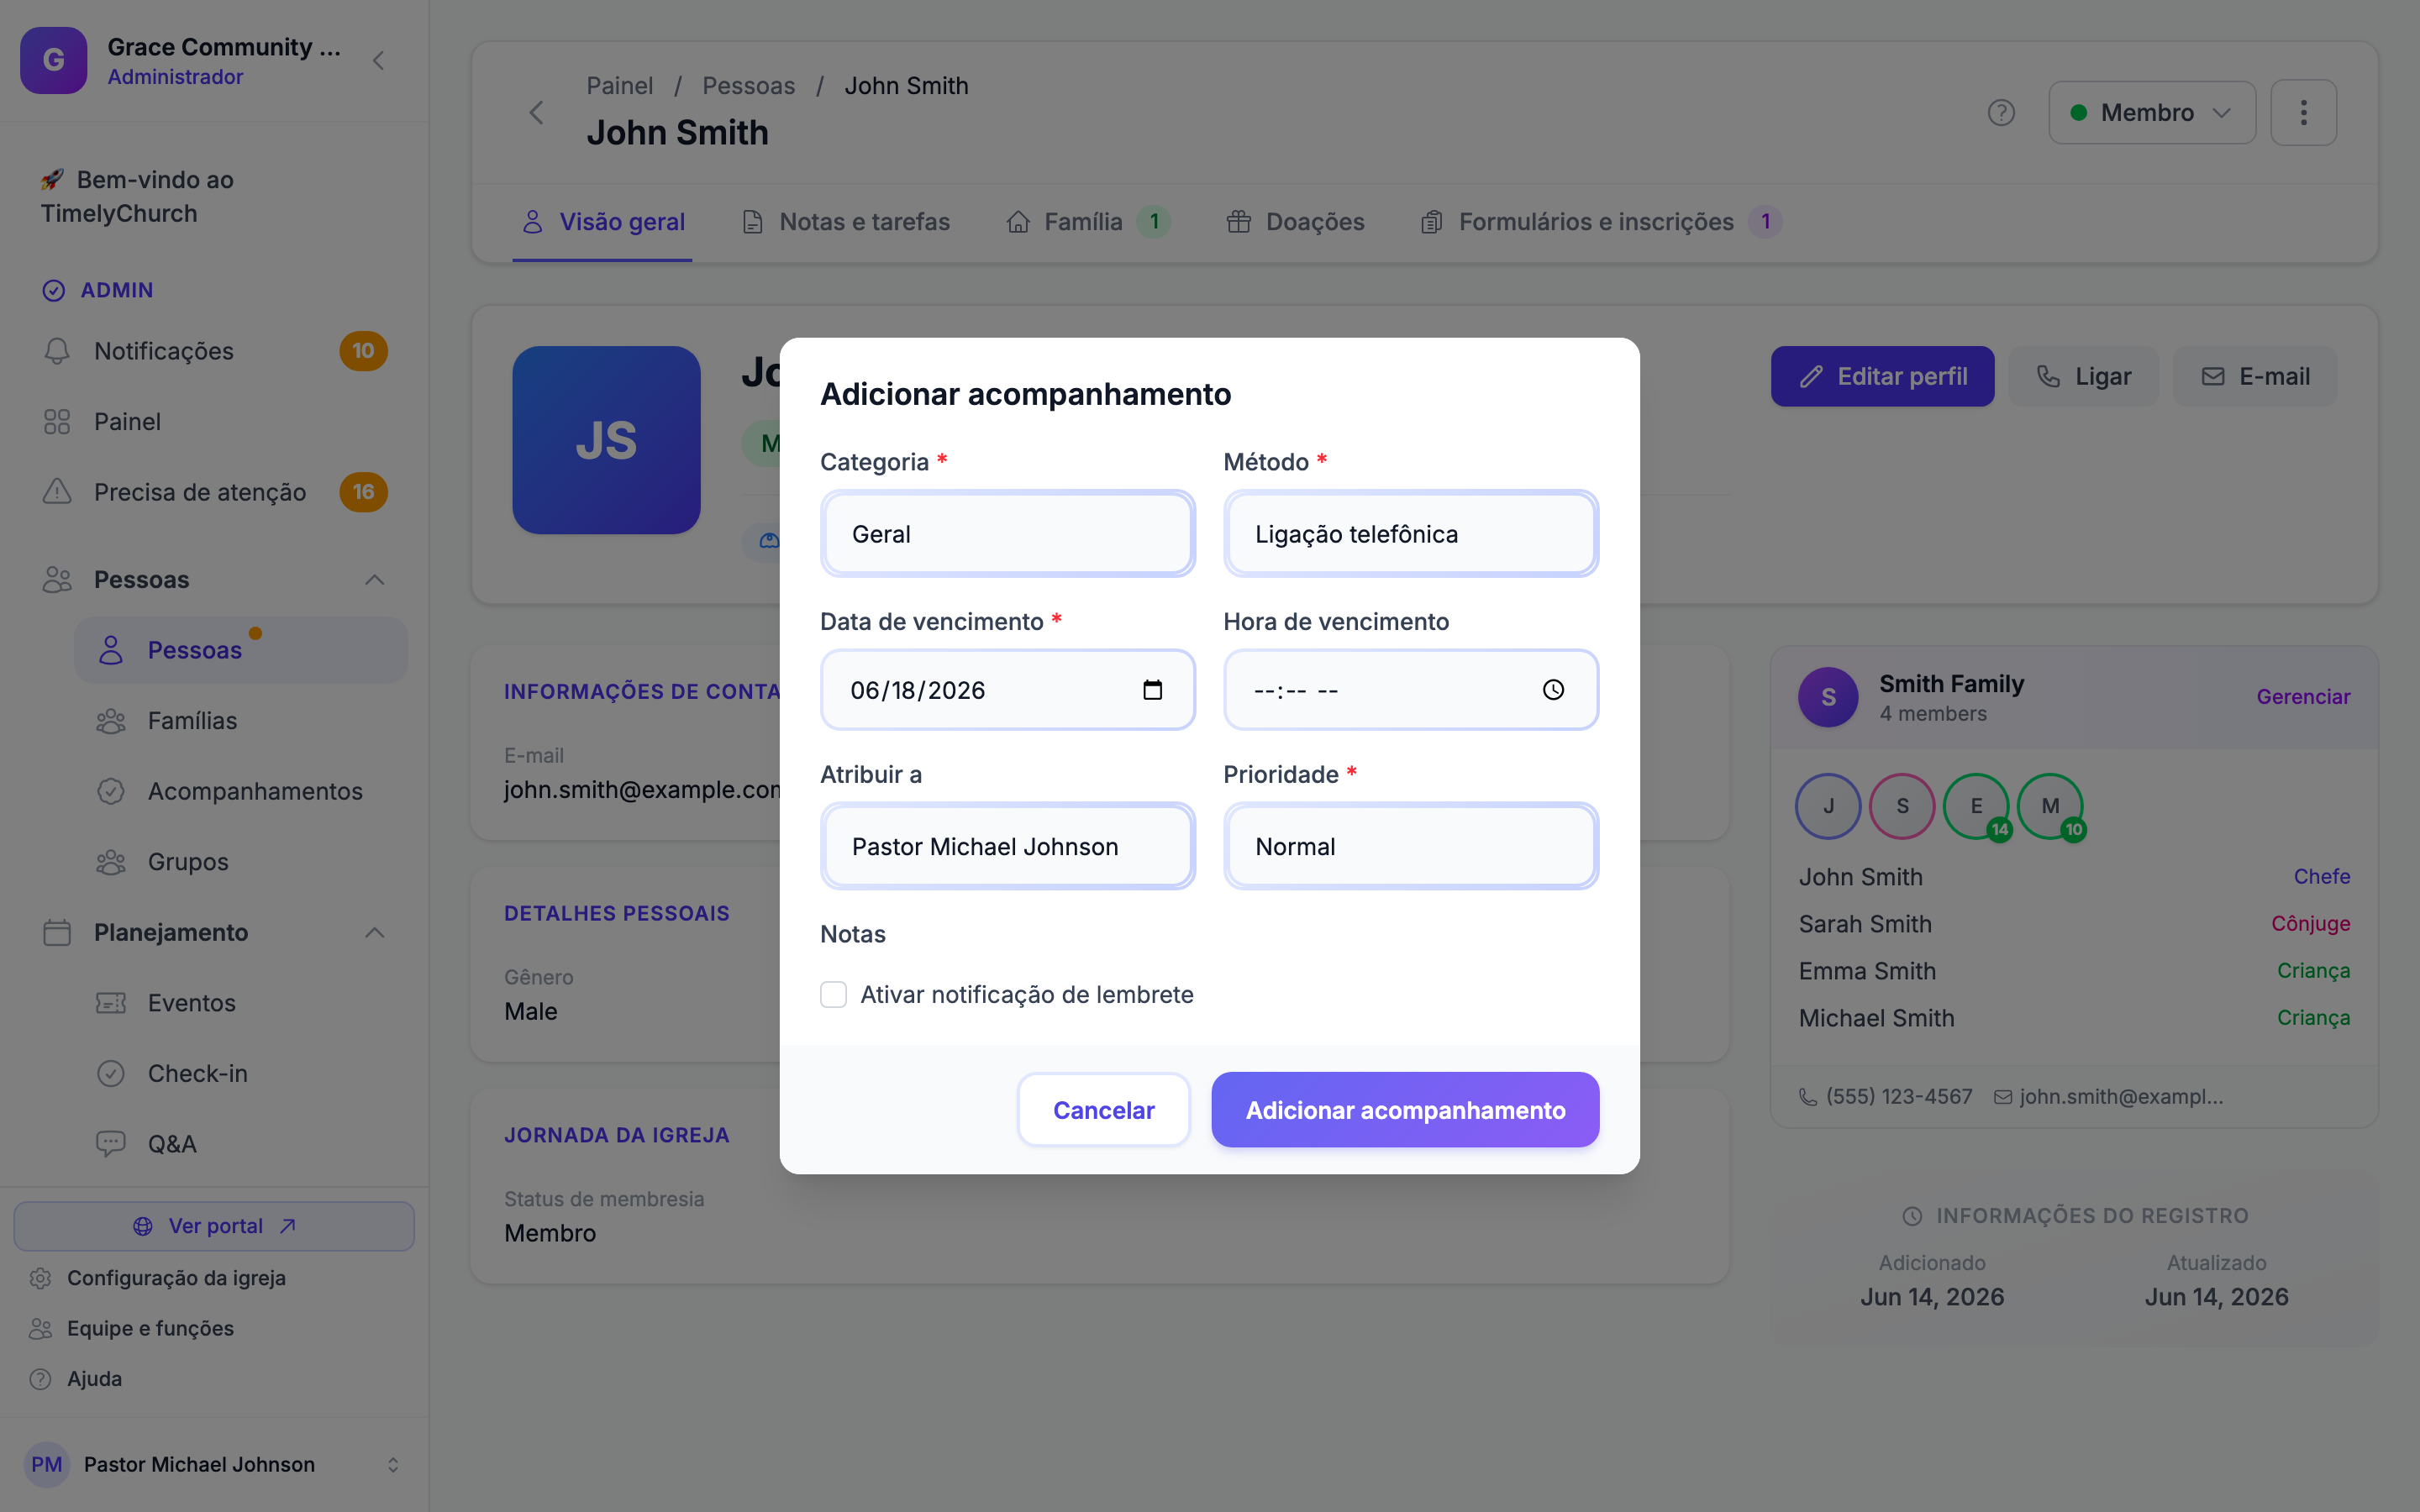Click the Pessoas breadcrumb link

(748, 86)
